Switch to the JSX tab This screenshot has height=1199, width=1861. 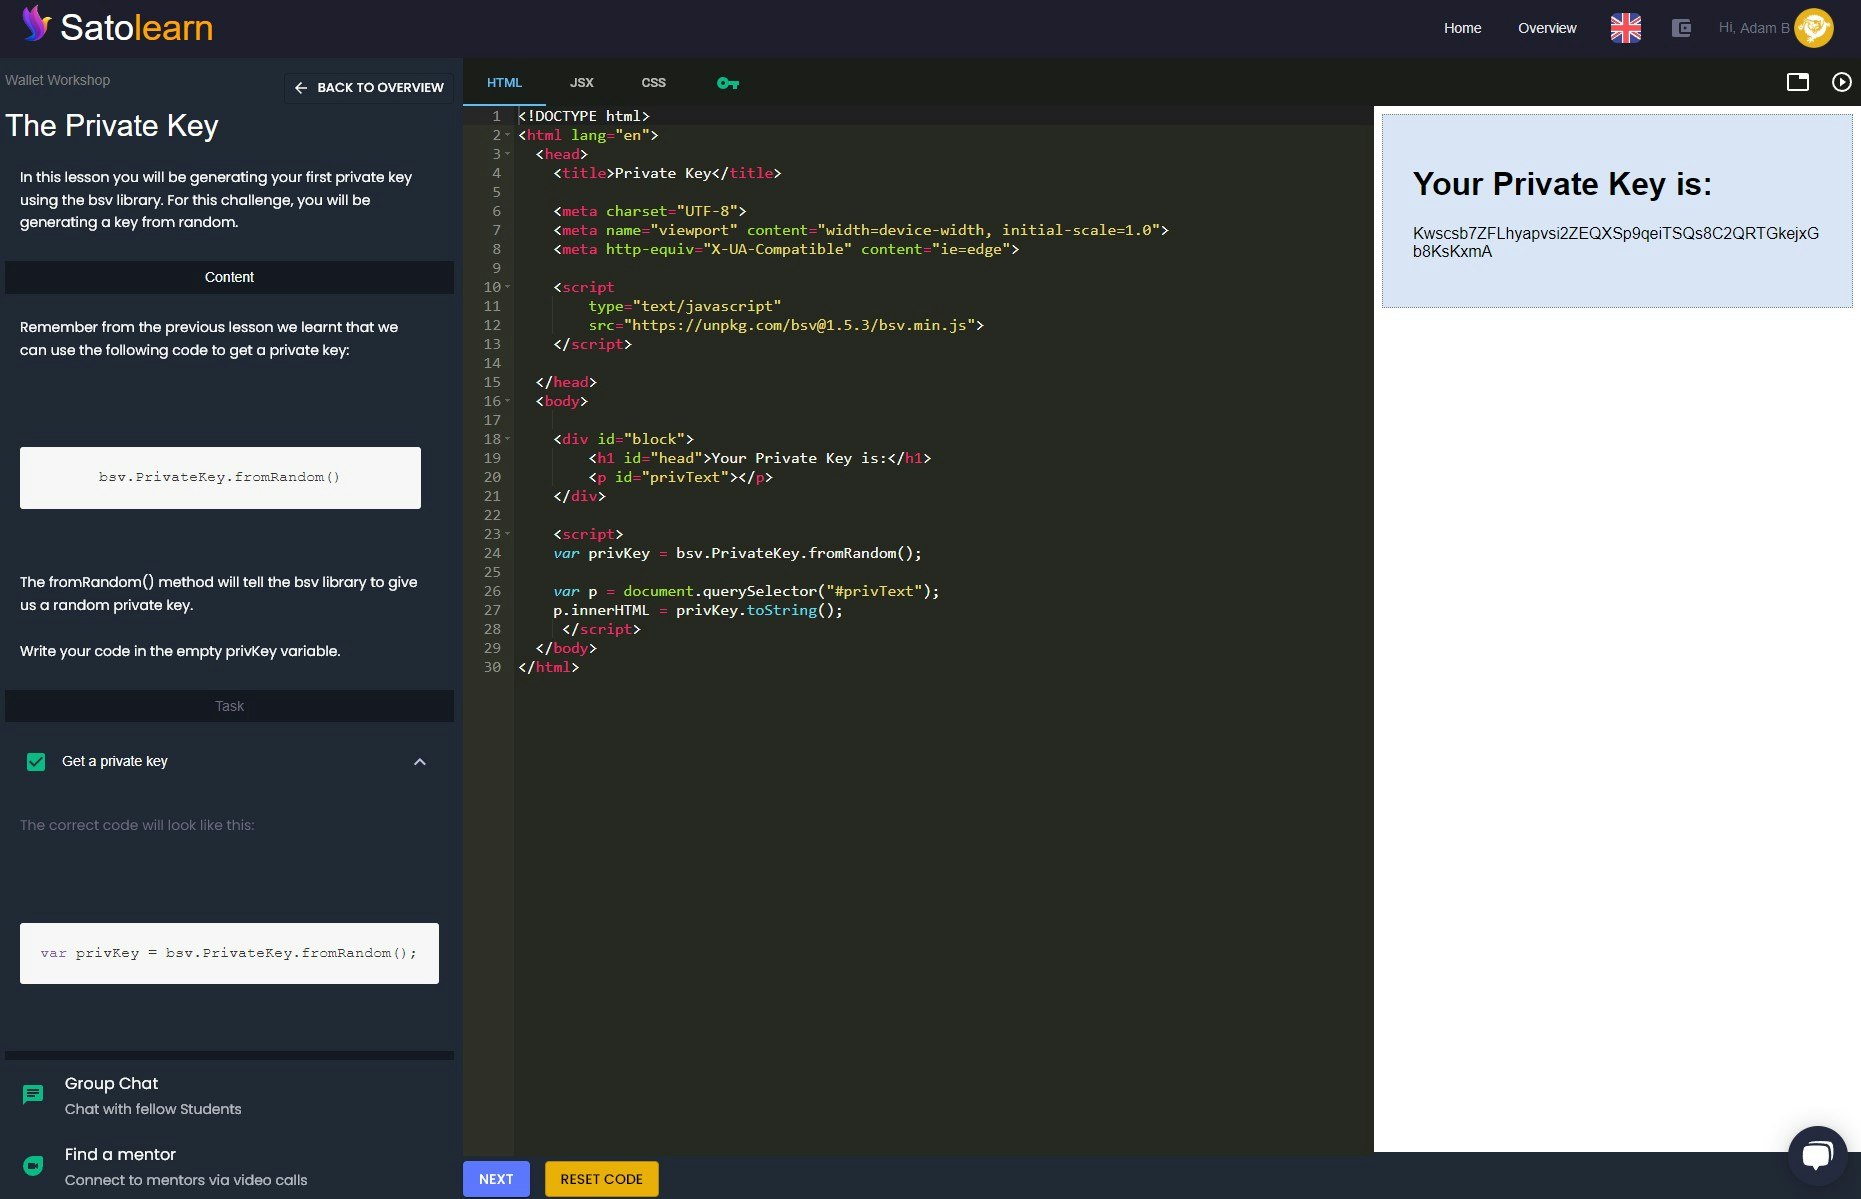point(582,83)
